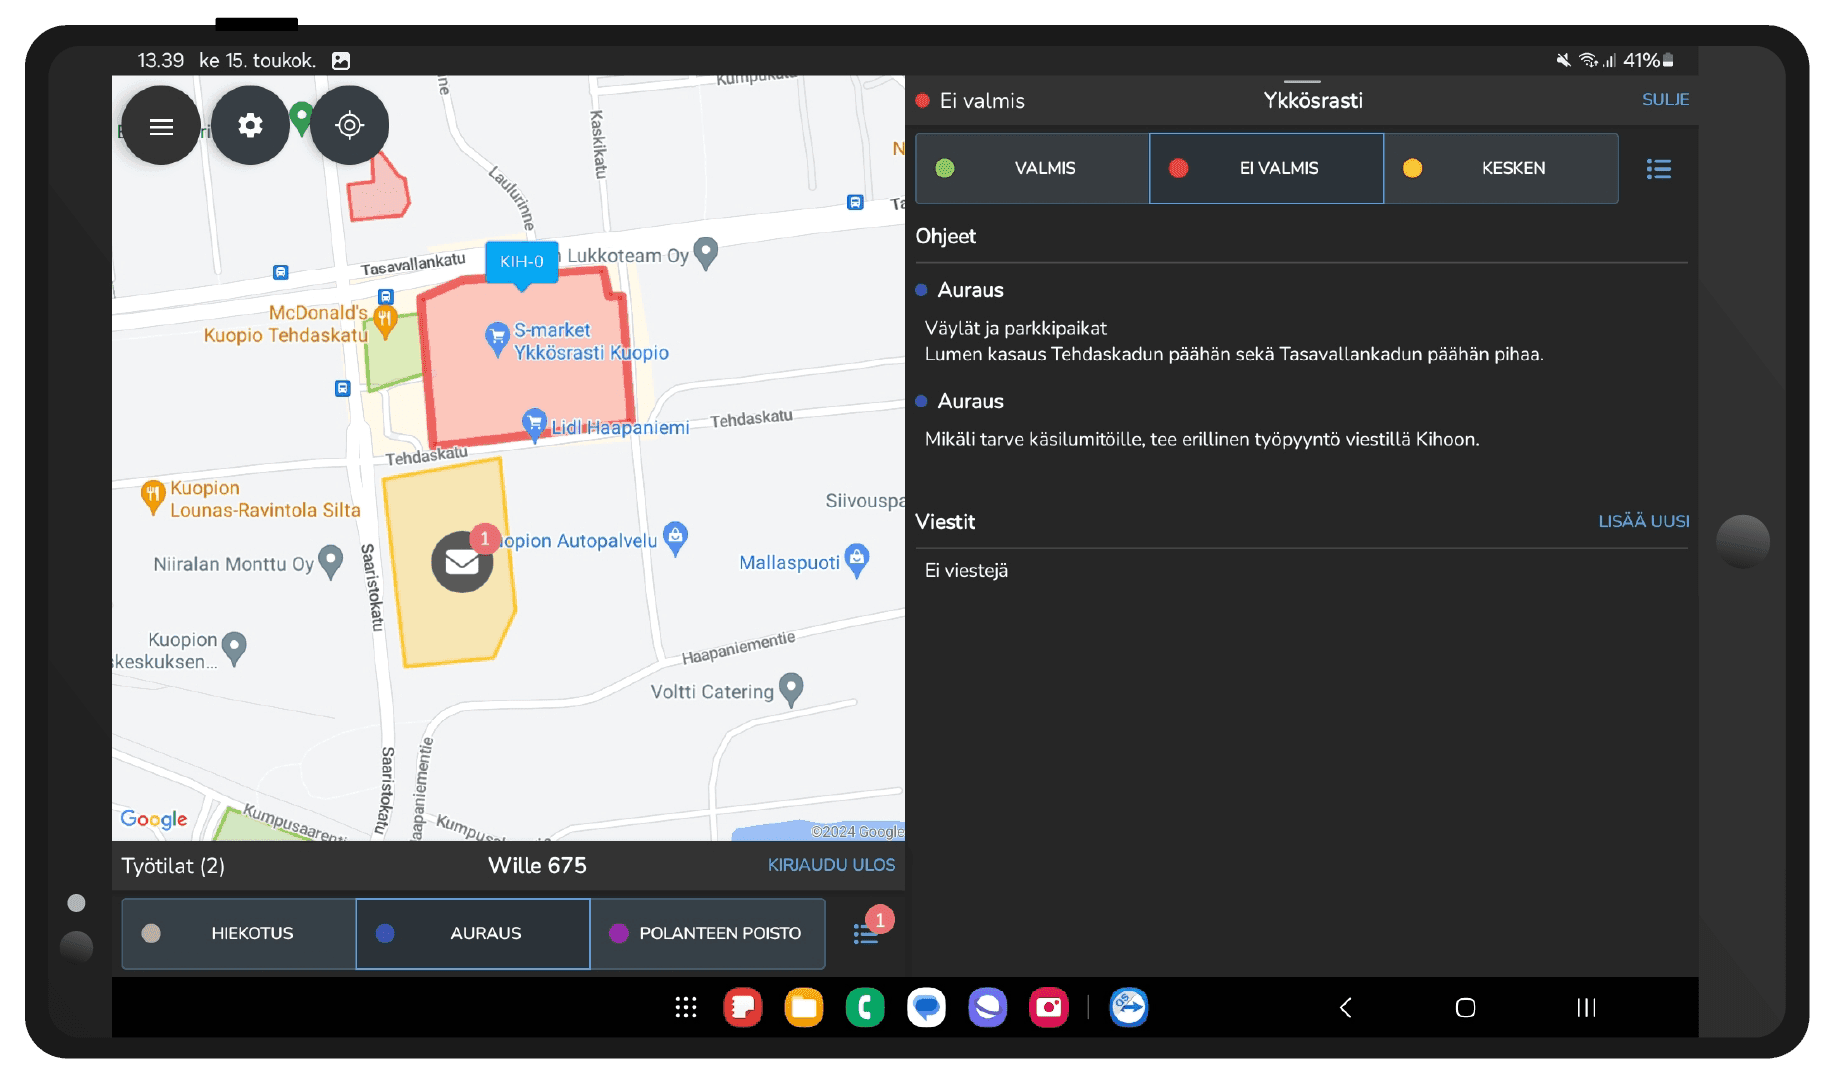The height and width of the screenshot is (1081, 1834).
Task: Log out using KIRJAUDU ULOS
Action: (x=831, y=865)
